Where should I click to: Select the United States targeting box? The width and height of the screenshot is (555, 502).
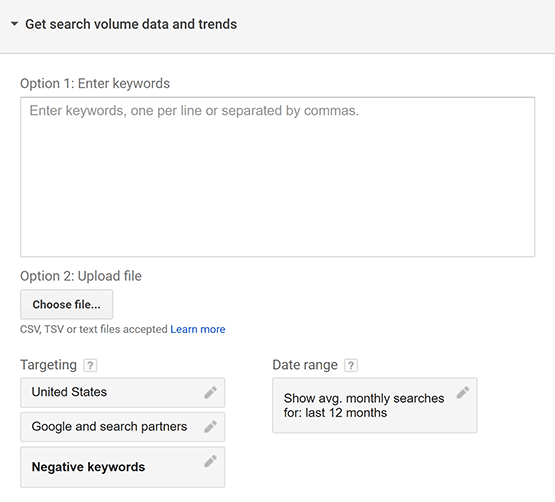point(122,392)
